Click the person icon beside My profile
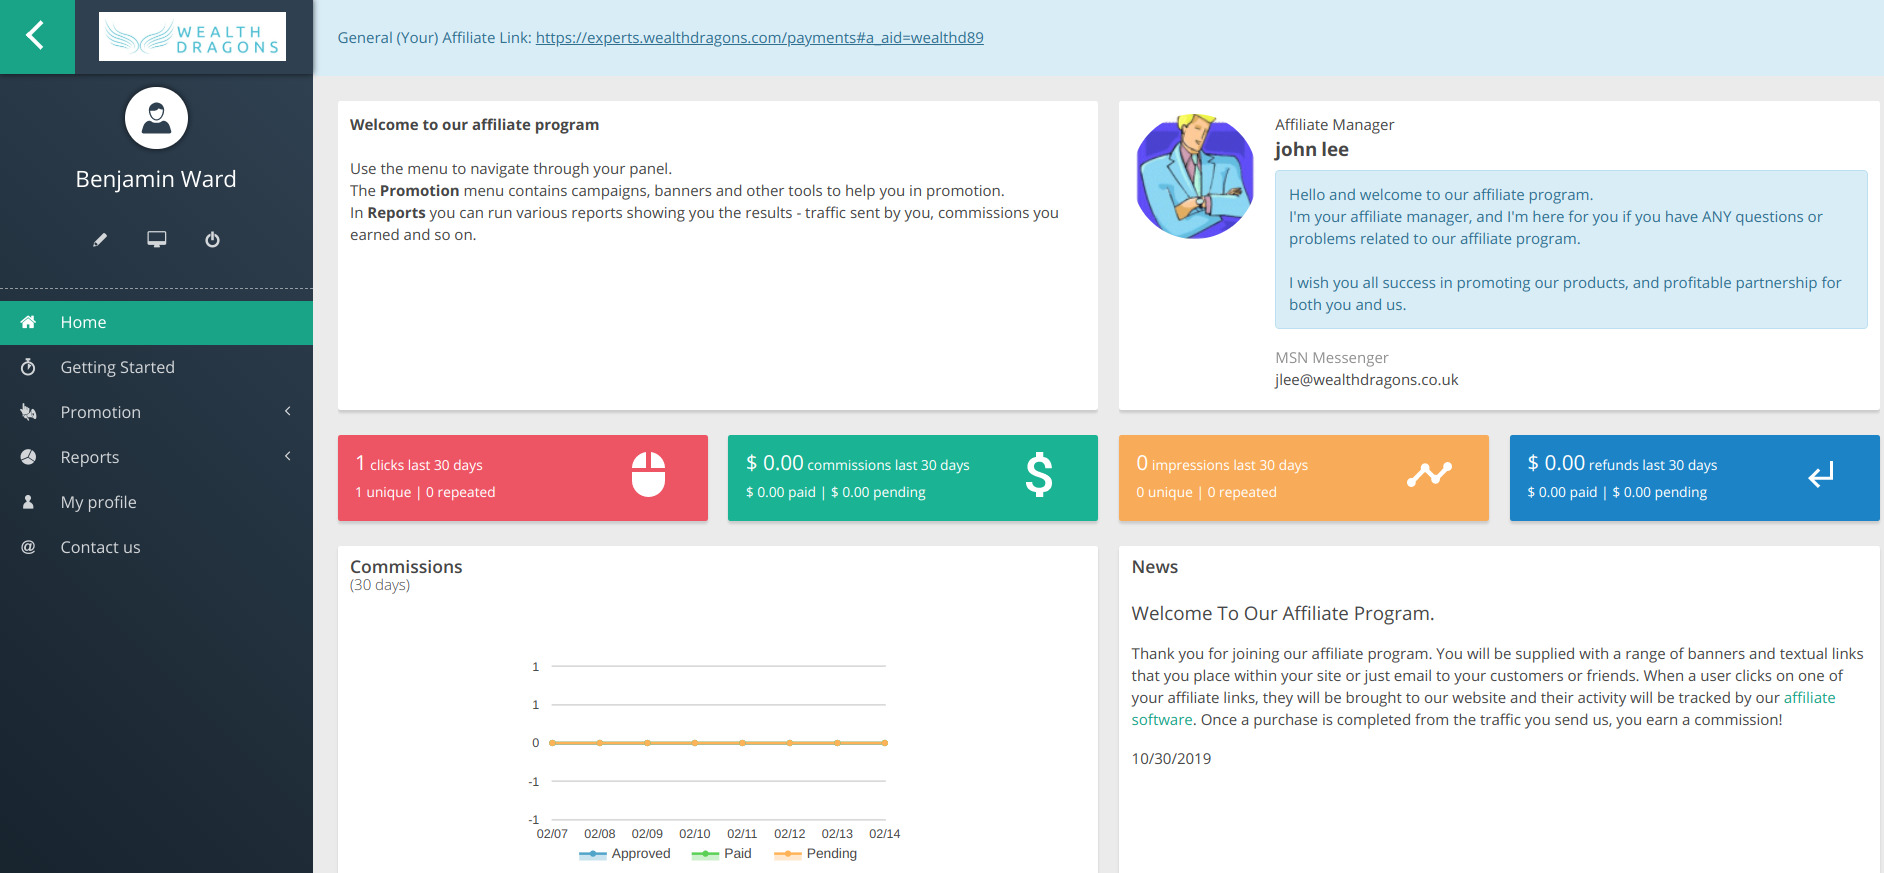The height and width of the screenshot is (873, 1884). [28, 502]
